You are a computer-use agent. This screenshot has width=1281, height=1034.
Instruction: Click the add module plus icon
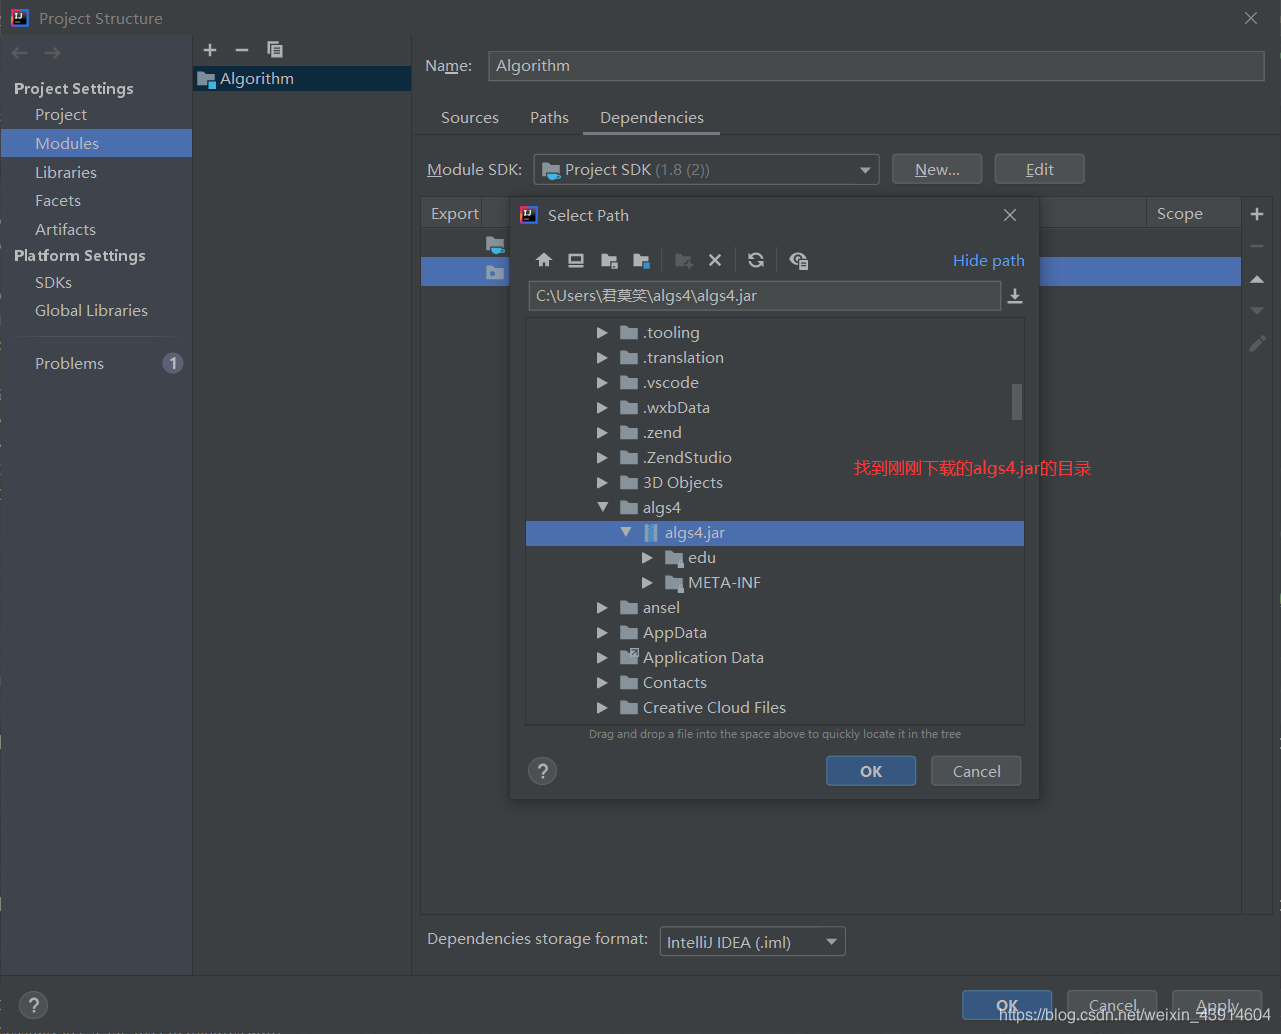coord(210,50)
